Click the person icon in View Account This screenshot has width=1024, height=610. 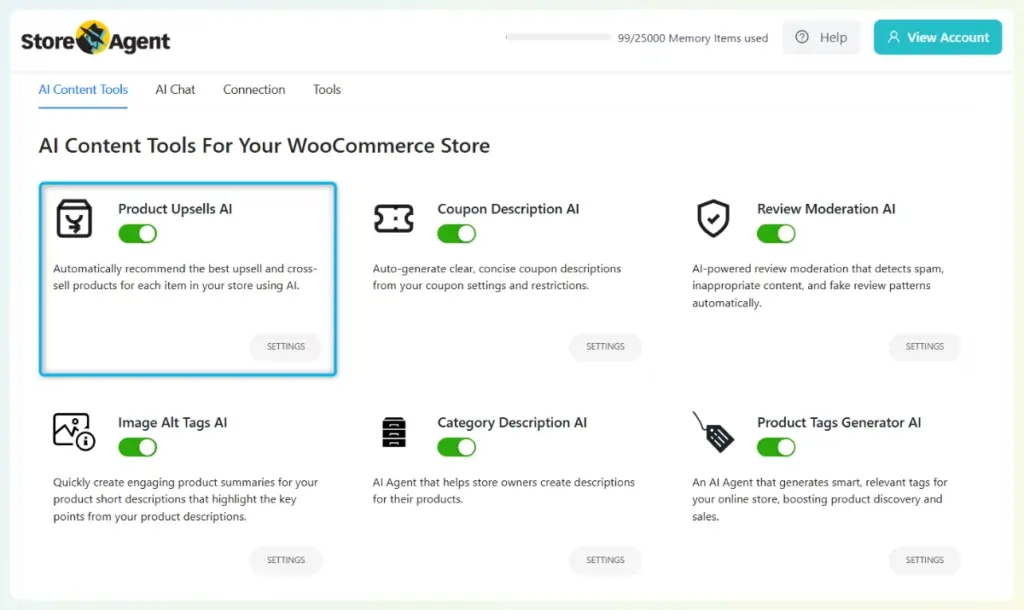click(x=893, y=37)
